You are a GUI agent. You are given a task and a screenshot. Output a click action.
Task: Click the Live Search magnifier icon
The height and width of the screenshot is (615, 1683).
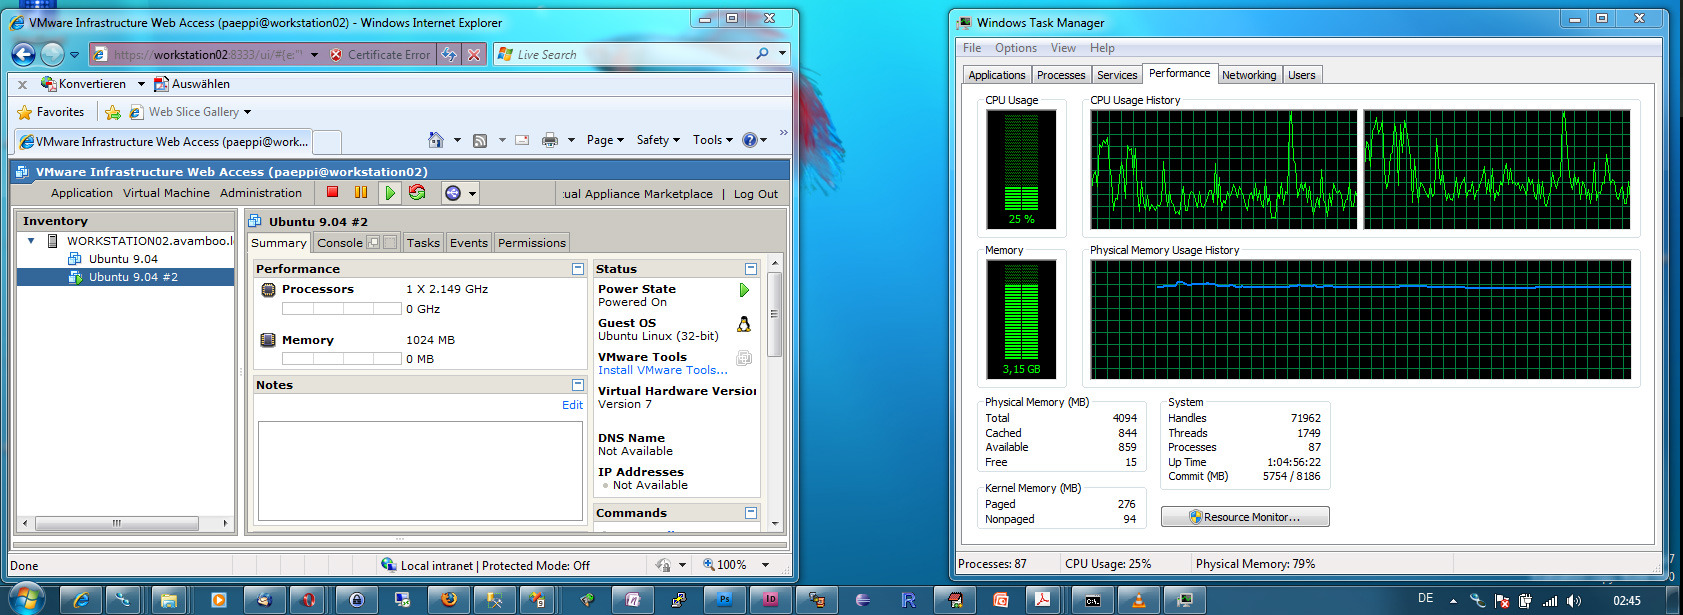point(763,54)
